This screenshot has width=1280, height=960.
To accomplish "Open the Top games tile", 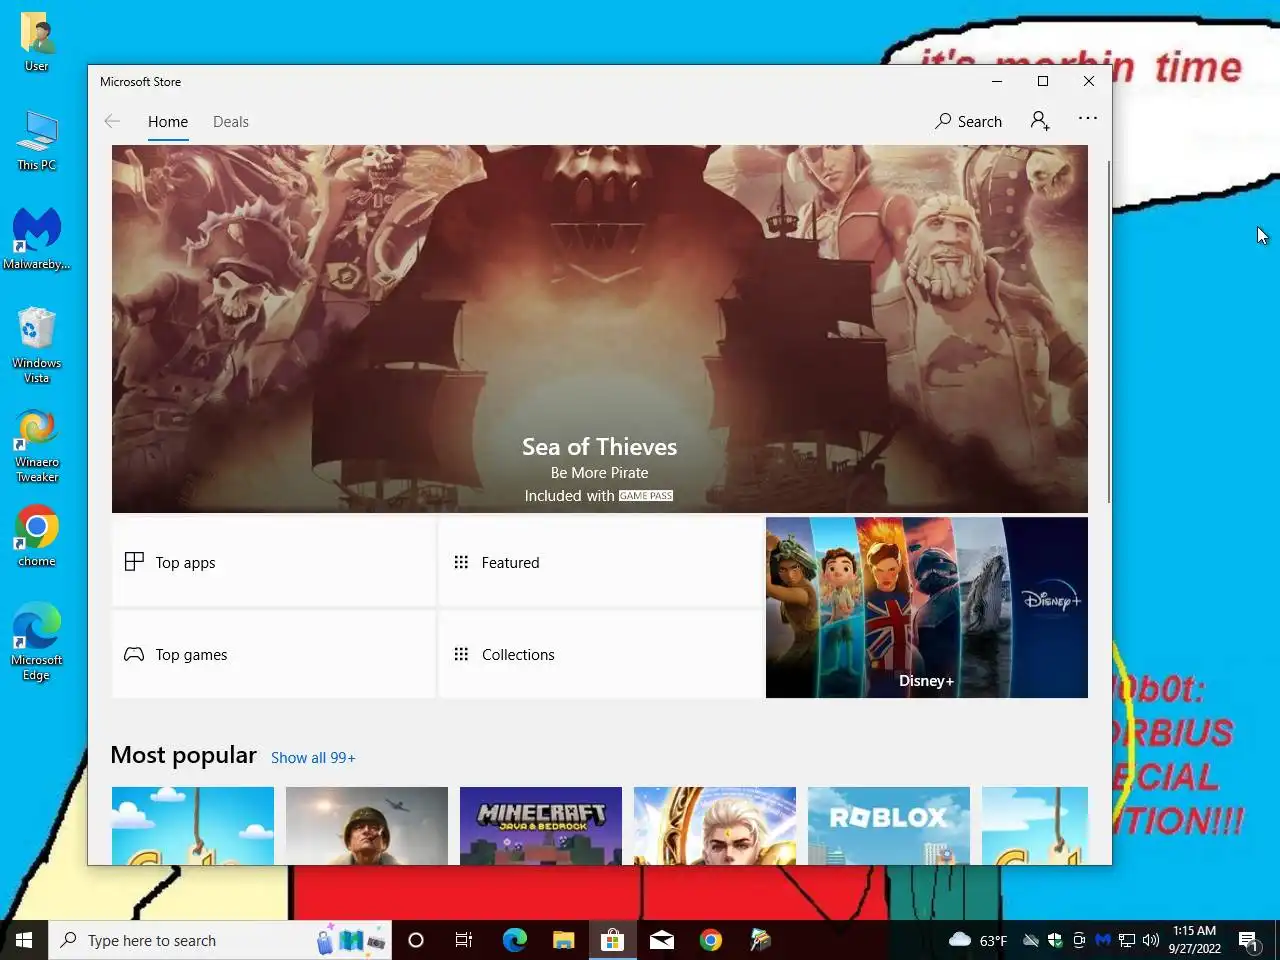I will (274, 654).
